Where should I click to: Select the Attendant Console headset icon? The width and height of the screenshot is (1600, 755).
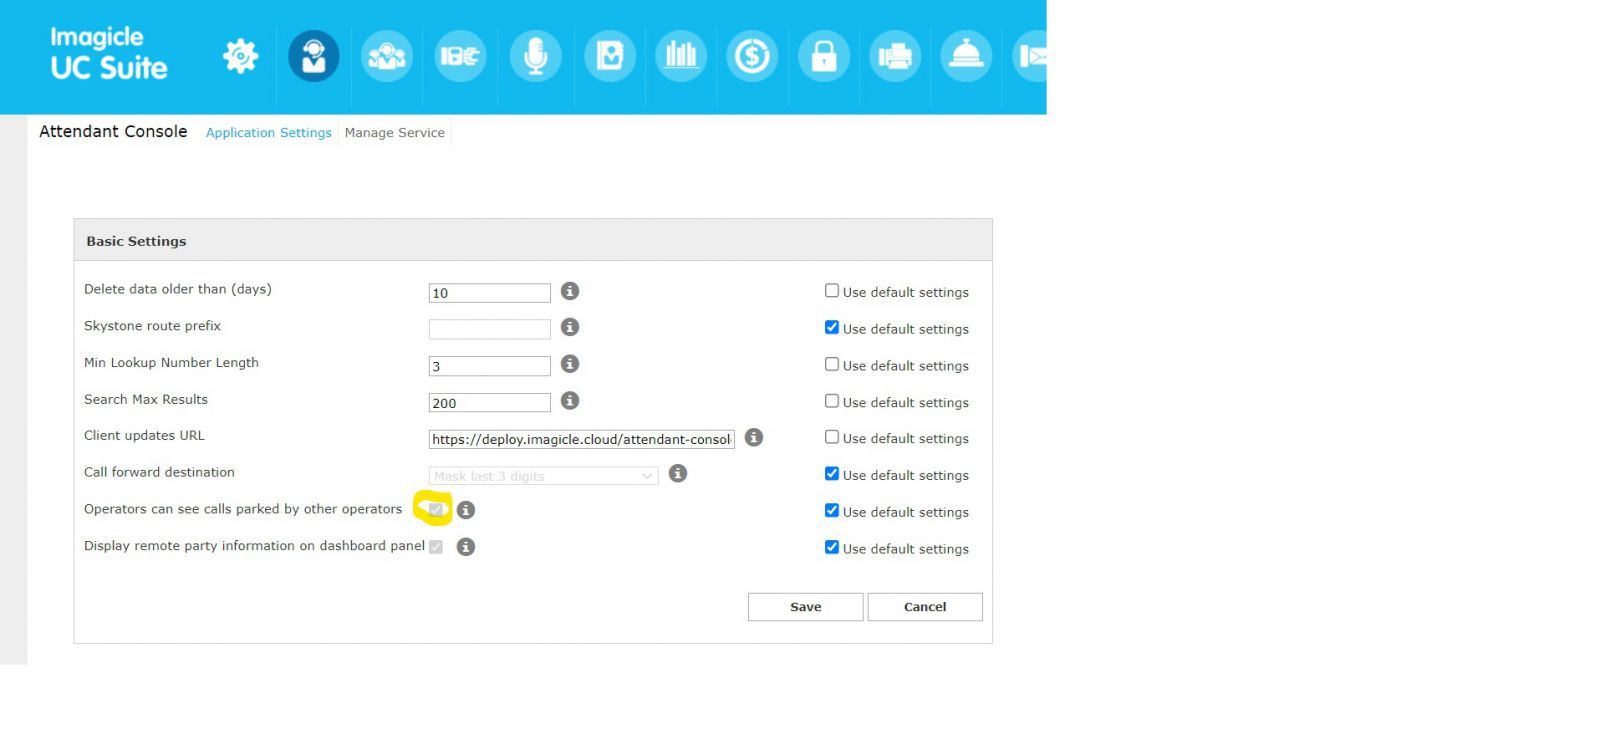click(x=314, y=56)
